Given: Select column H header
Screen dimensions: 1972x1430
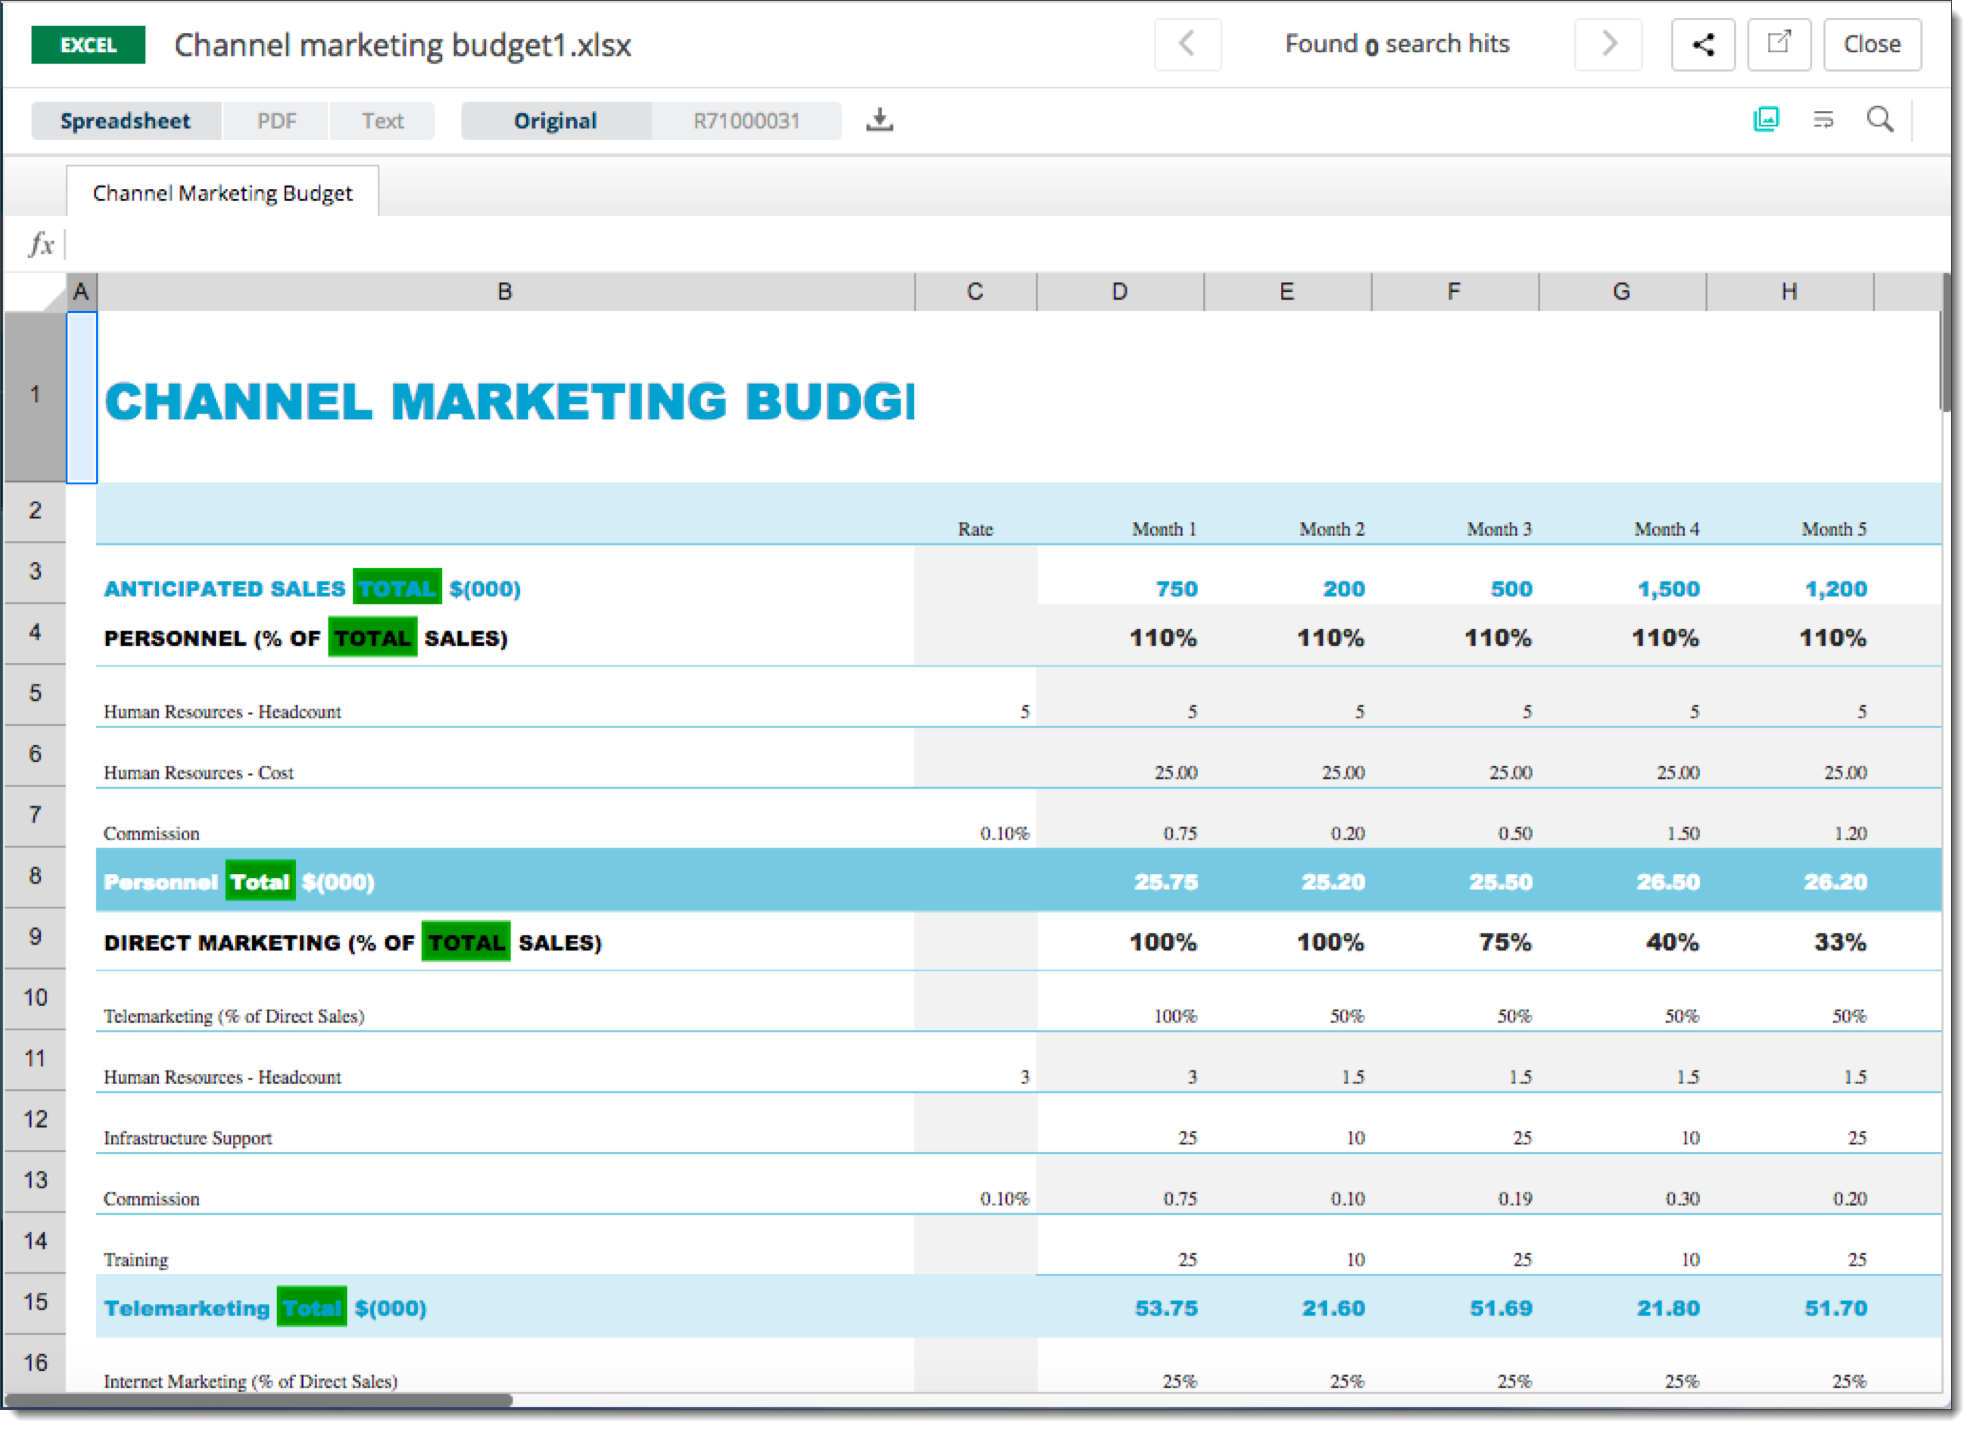Looking at the screenshot, I should [x=1789, y=291].
